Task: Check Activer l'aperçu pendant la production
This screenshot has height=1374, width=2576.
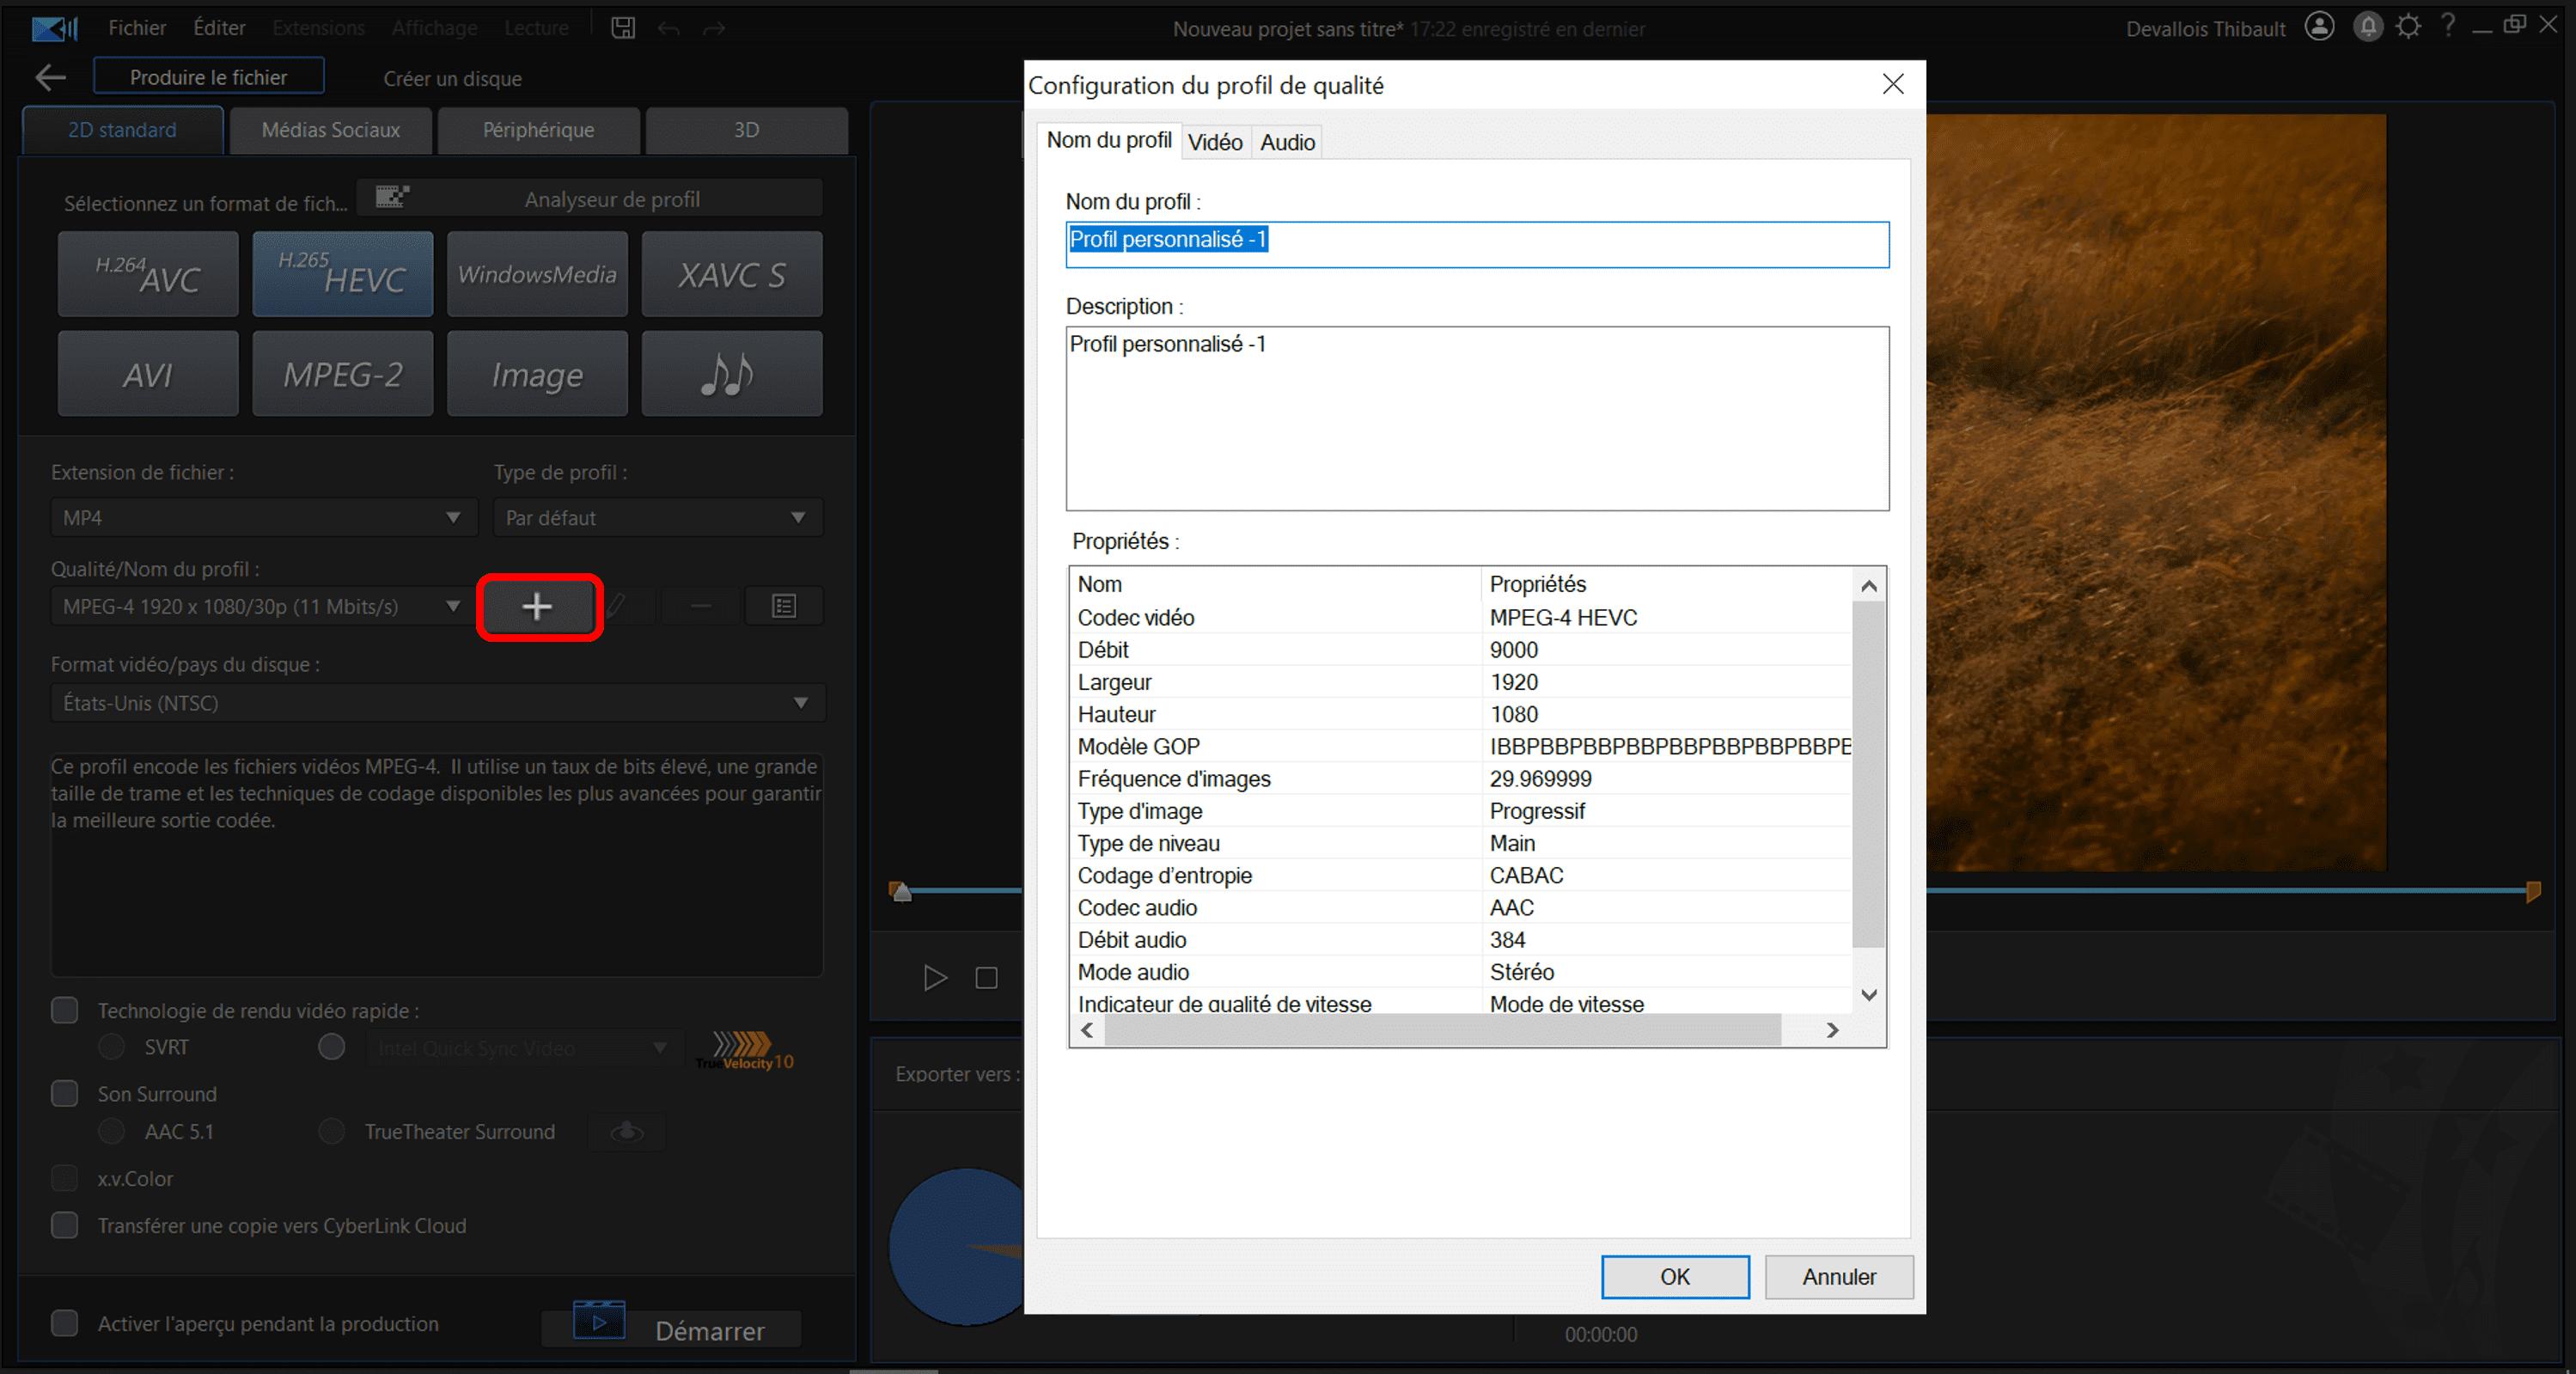Action: coord(65,1323)
